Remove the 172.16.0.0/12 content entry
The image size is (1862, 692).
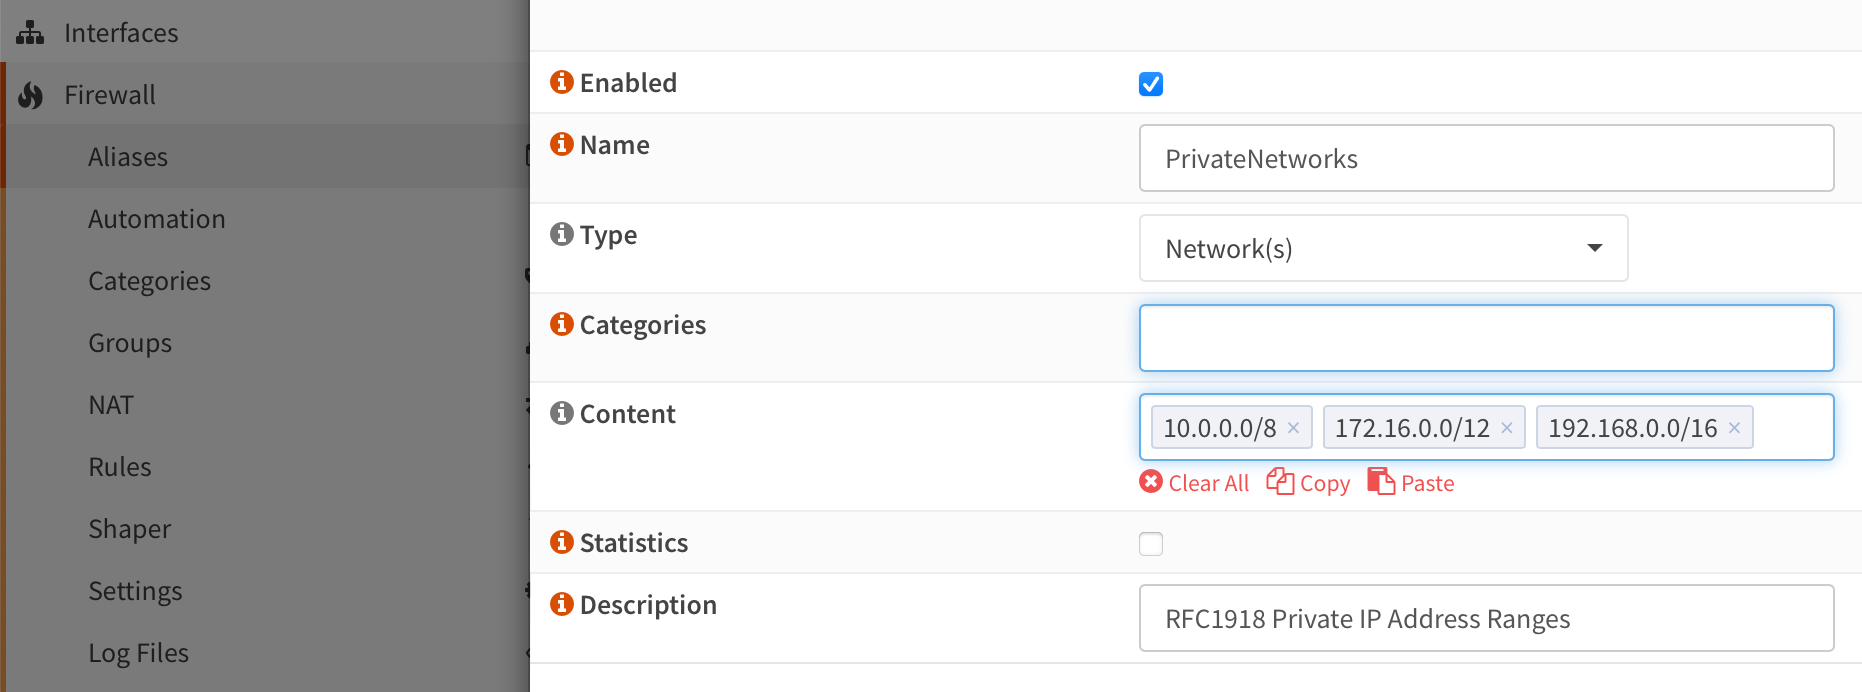click(x=1506, y=428)
